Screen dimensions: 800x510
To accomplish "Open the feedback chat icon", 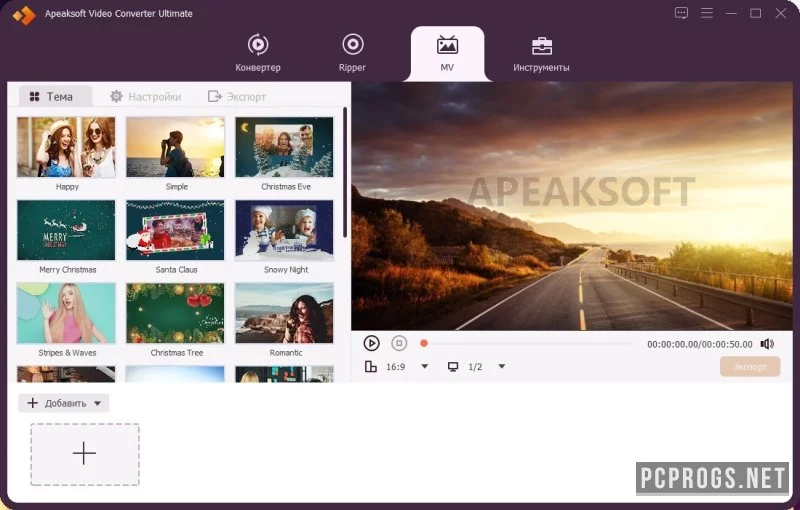I will pyautogui.click(x=681, y=13).
